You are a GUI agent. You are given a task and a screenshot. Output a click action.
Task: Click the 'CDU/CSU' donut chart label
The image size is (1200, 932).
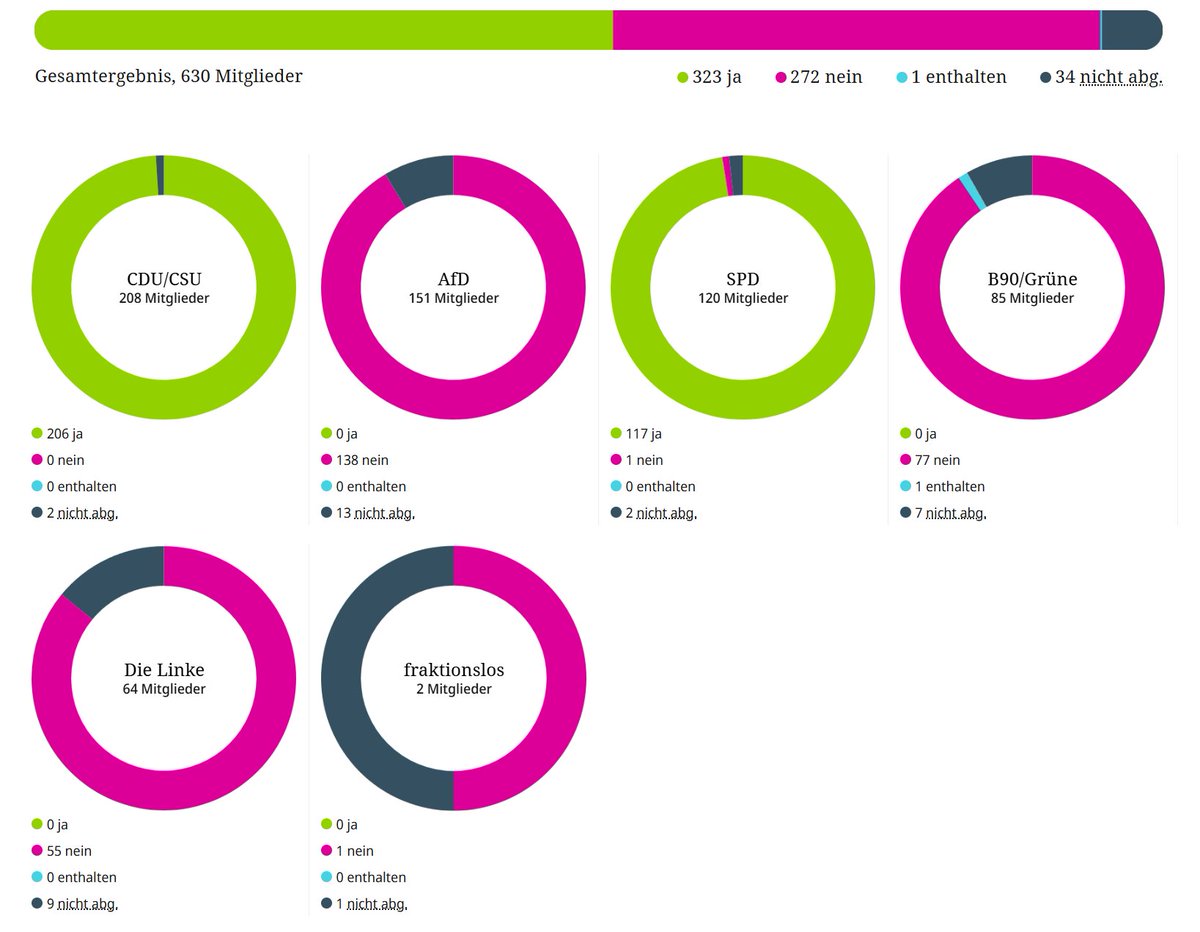coord(164,279)
